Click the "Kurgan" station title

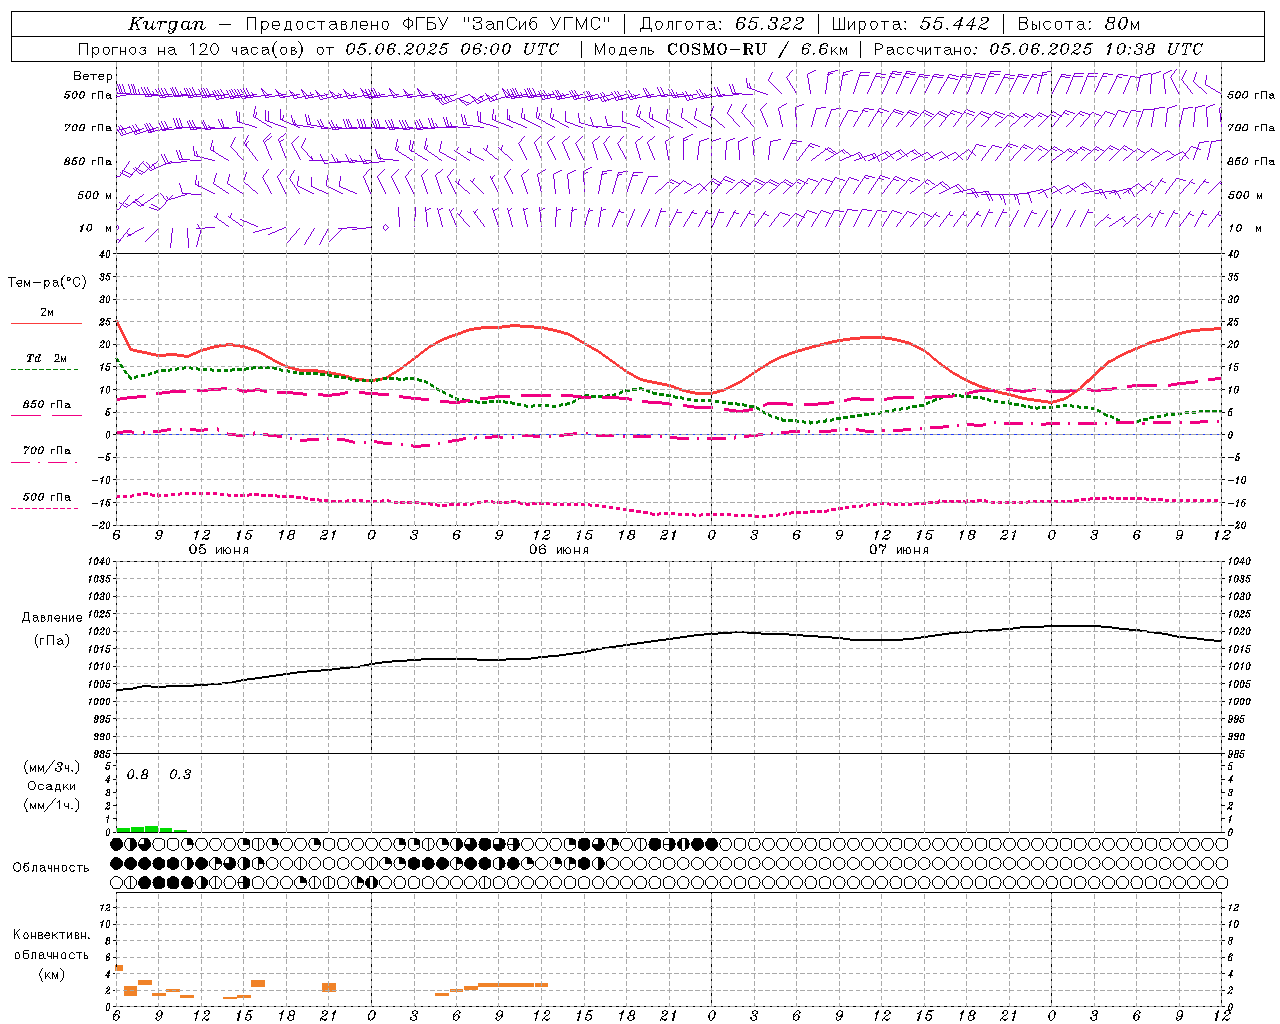click(x=167, y=24)
